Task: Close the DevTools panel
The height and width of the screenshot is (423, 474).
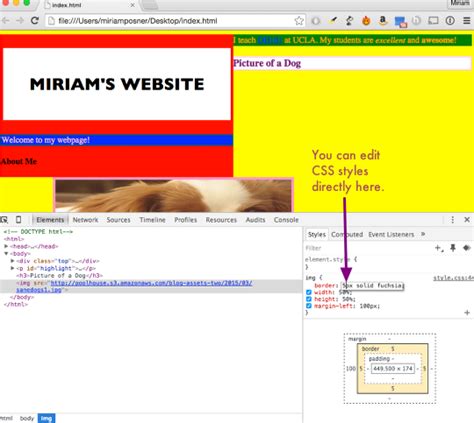Action: pos(467,220)
